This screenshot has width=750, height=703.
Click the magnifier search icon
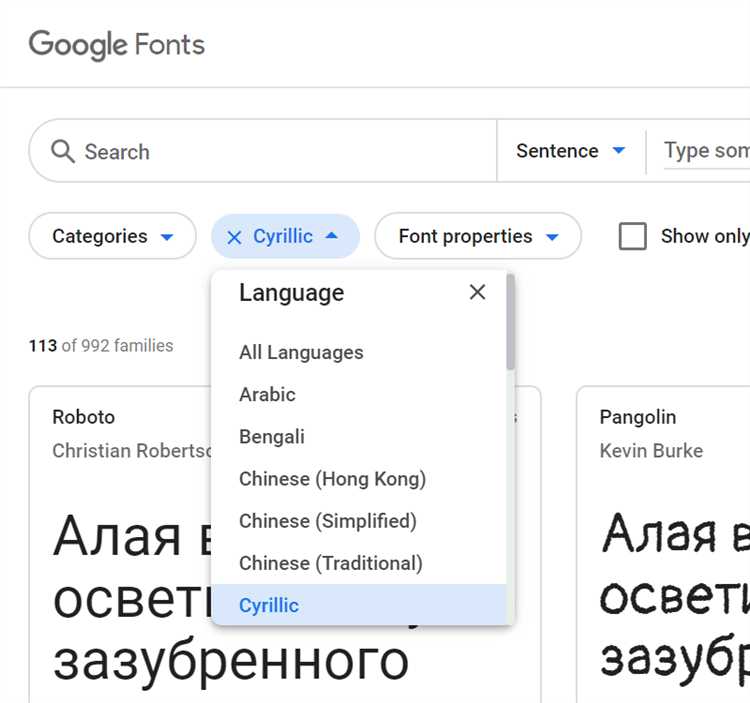[x=63, y=151]
